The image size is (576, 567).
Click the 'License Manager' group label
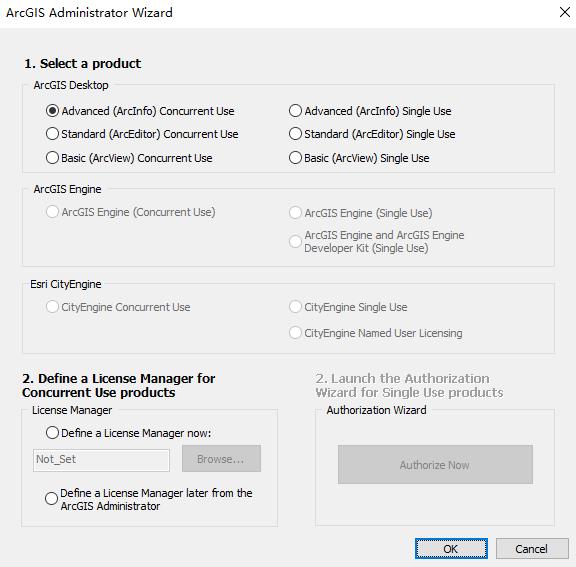pos(72,410)
